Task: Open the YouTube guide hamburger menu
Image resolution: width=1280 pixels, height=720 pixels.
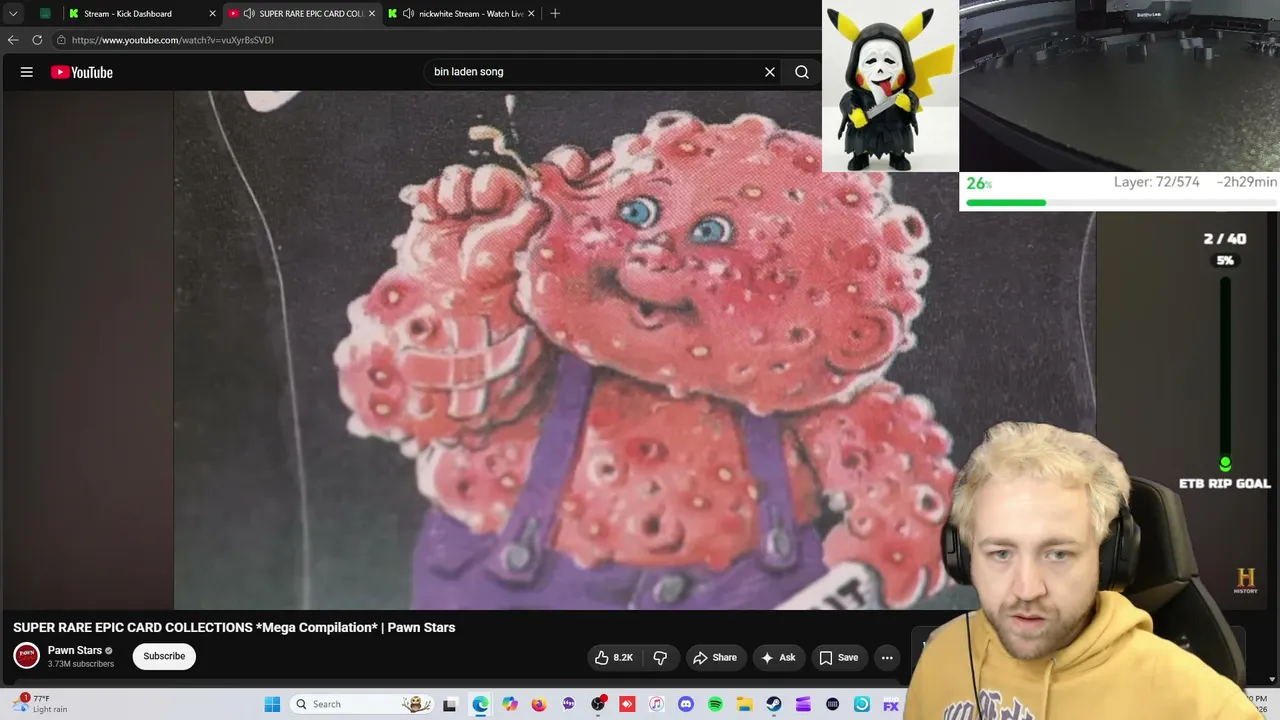Action: (x=27, y=72)
